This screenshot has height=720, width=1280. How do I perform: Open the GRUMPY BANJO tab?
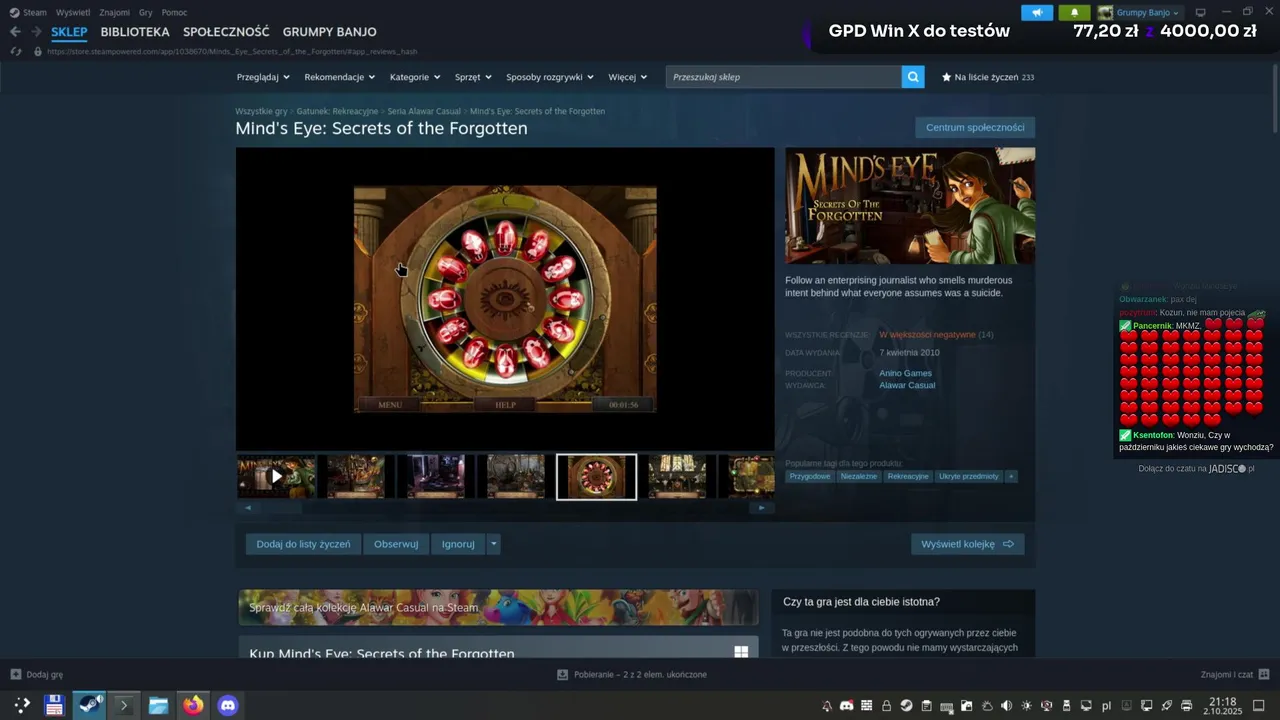point(329,32)
